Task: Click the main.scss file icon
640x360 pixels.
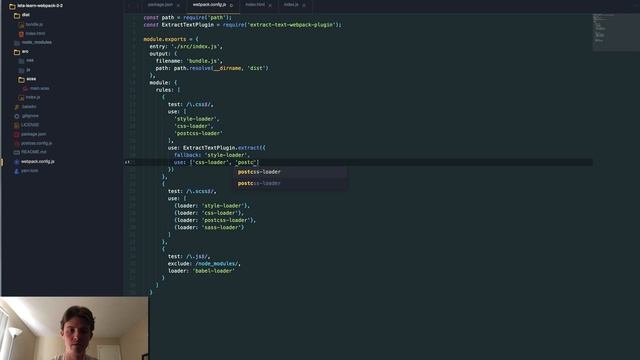Action: click(25, 89)
